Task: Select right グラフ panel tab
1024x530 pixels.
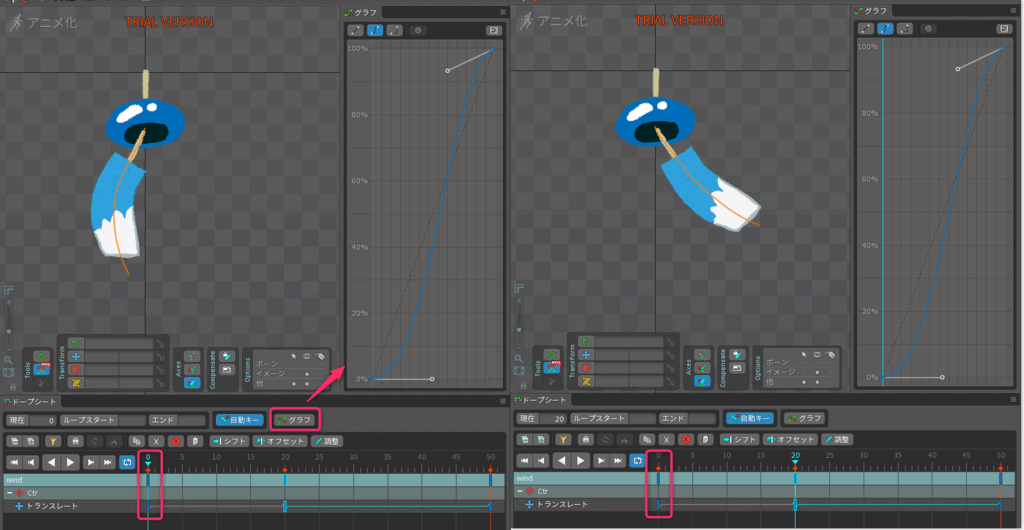Action: coord(873,10)
